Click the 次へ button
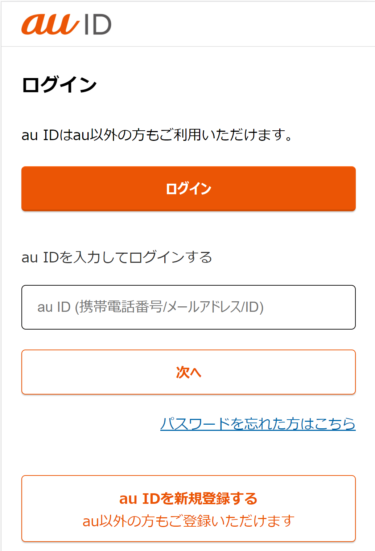This screenshot has height=551, width=375. tap(188, 372)
